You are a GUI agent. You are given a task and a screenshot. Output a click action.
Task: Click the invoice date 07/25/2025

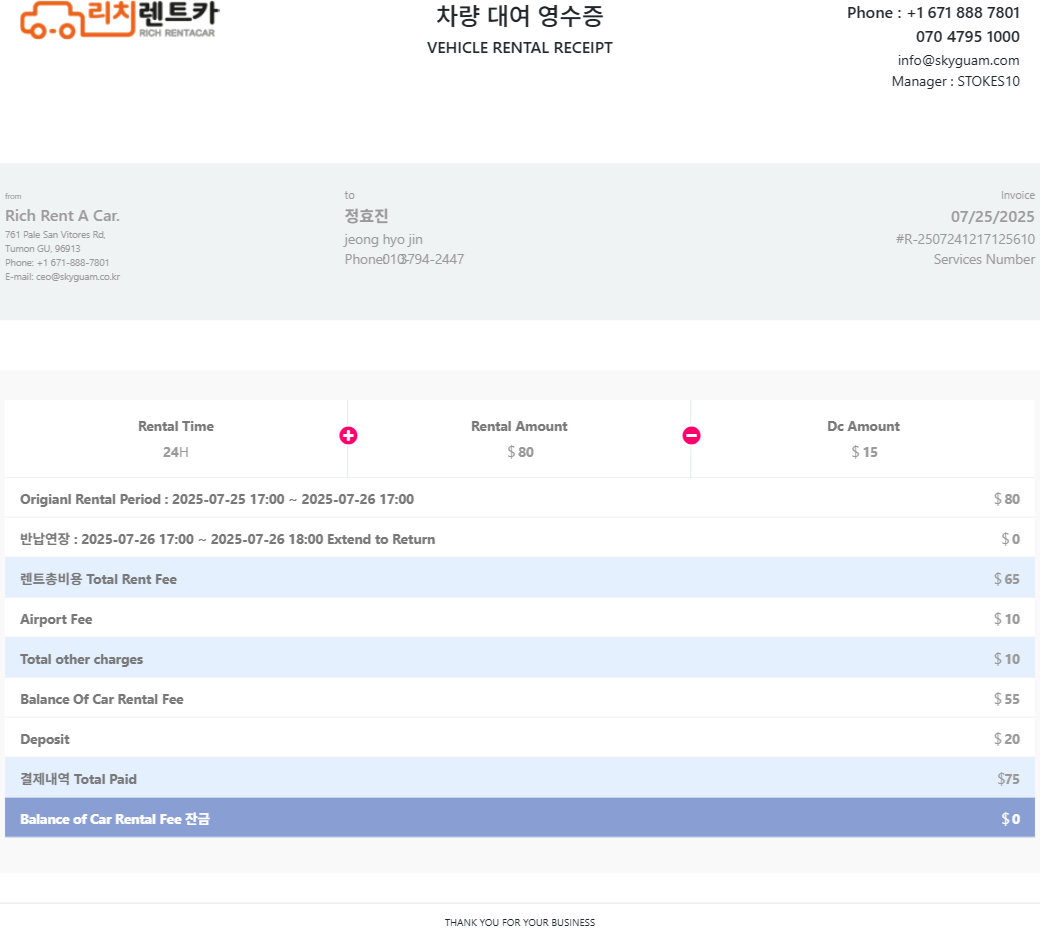coord(992,217)
